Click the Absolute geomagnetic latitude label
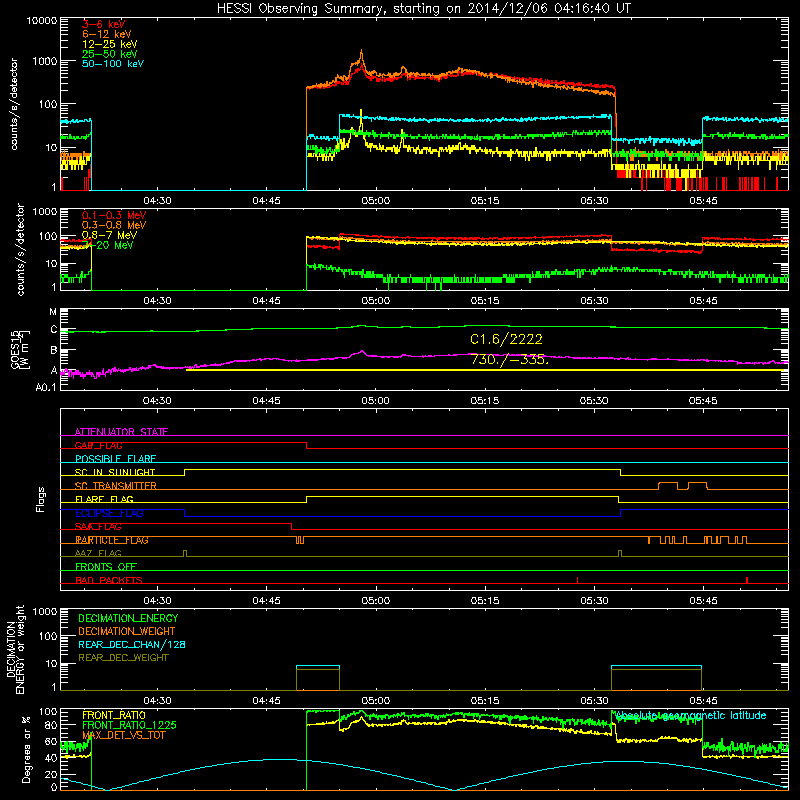This screenshot has height=800, width=800. [x=691, y=715]
